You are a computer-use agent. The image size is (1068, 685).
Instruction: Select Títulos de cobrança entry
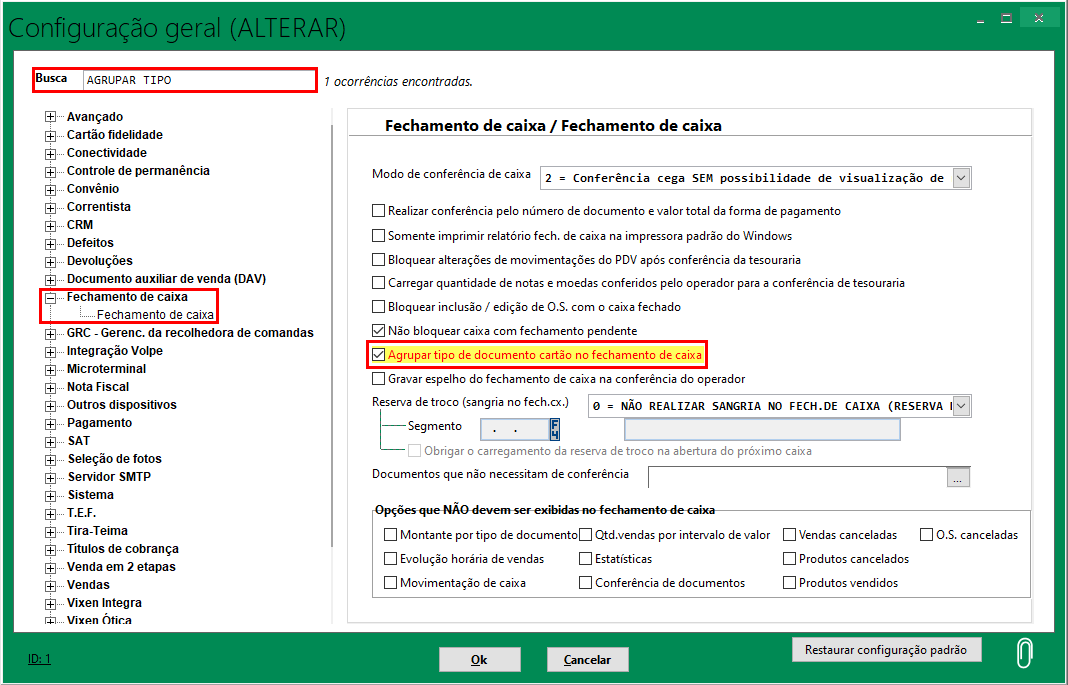pos(123,549)
